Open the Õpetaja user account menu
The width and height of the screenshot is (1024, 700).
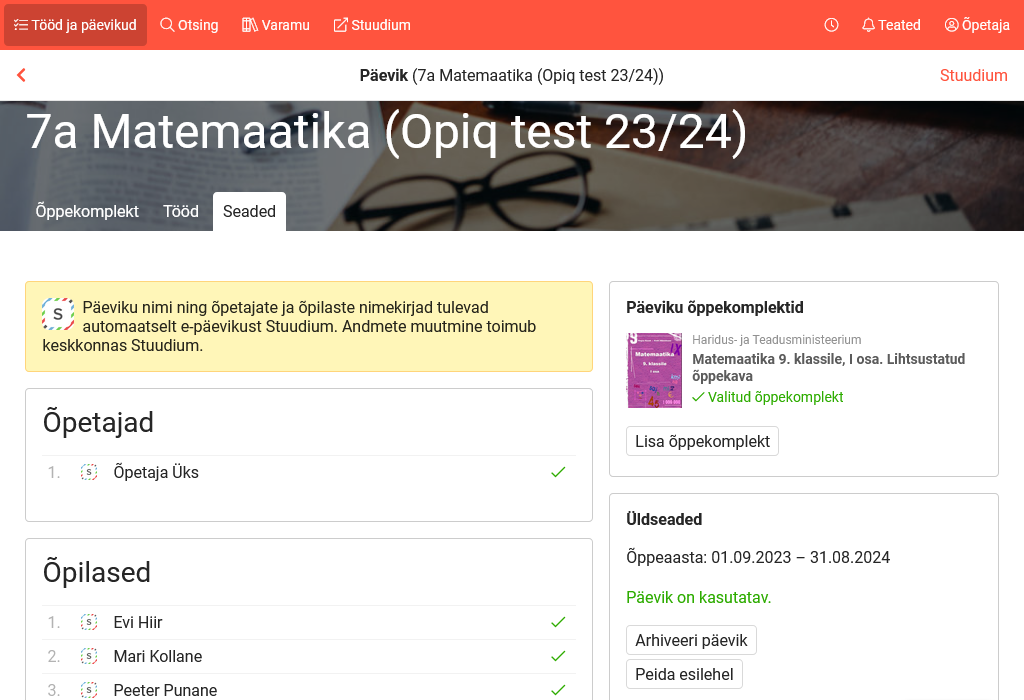click(x=977, y=25)
